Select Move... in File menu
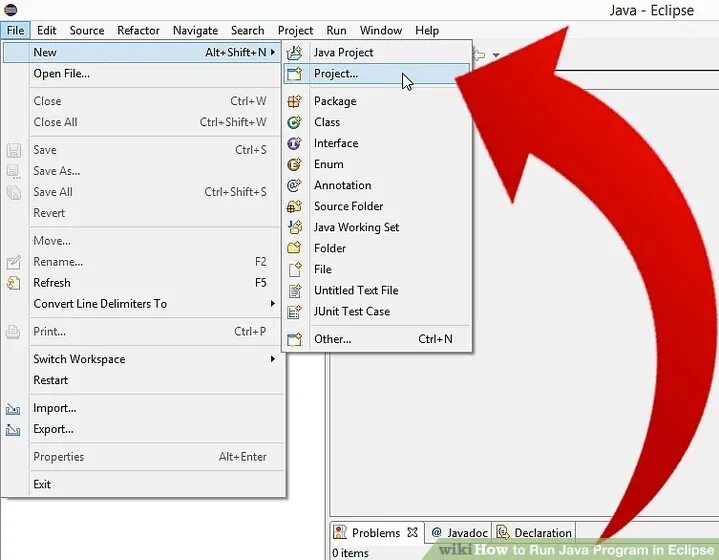The width and height of the screenshot is (719, 560). tap(144, 241)
